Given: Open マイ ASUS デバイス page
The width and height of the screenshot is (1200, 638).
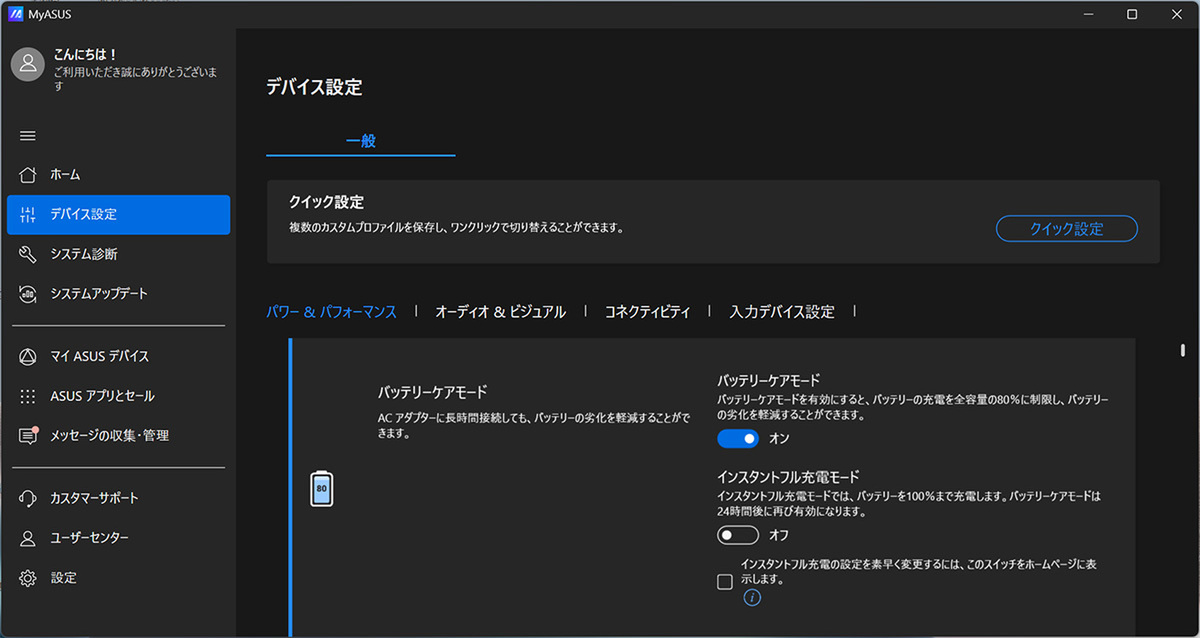Looking at the screenshot, I should [118, 356].
